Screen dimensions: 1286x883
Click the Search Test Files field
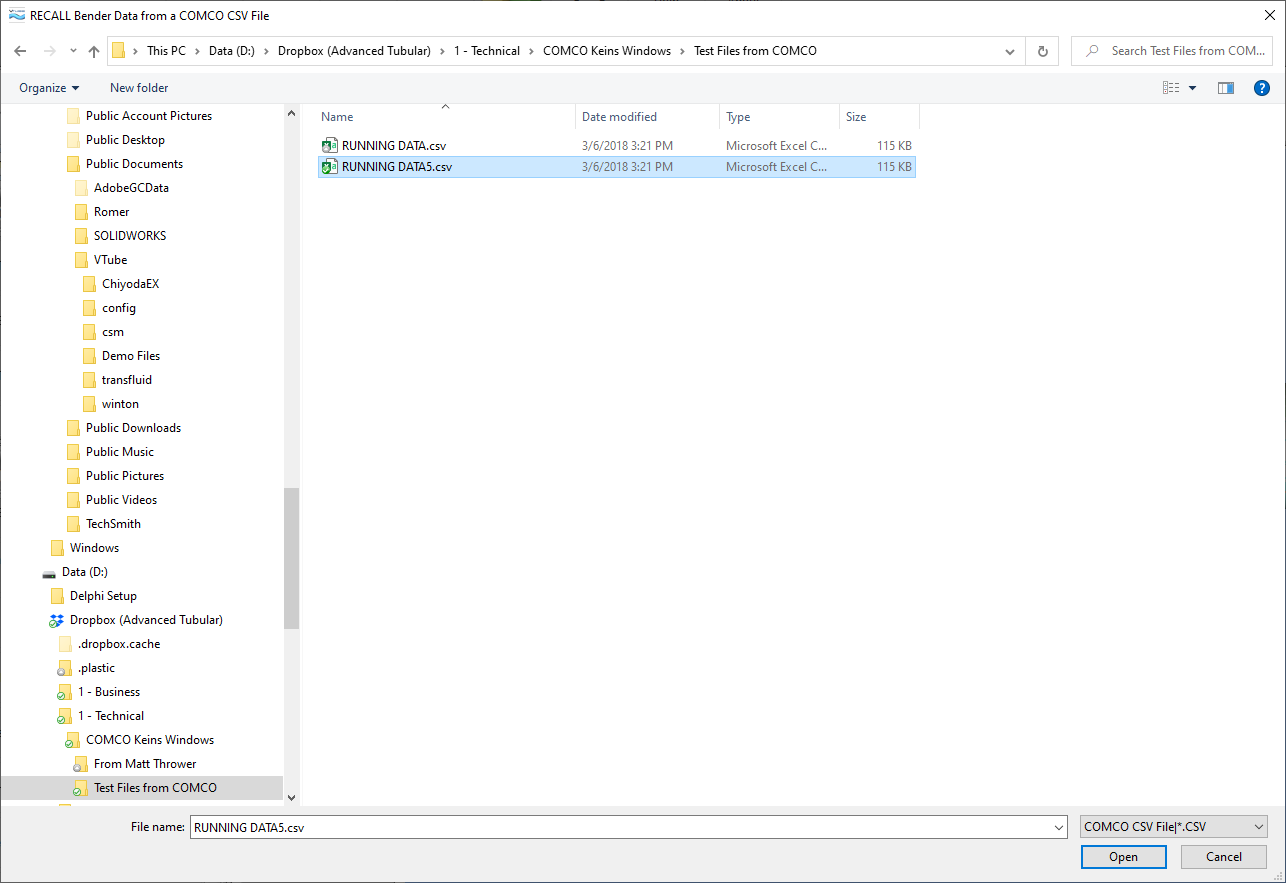tap(1180, 51)
